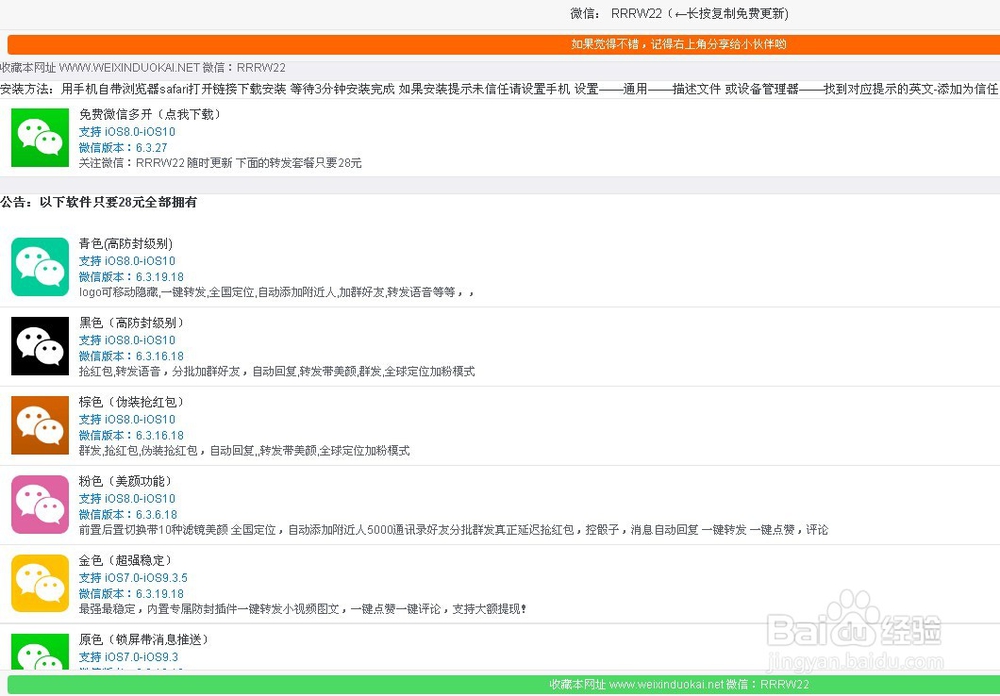Click 黑色 description starting with 抢红包,转发语音
The height and width of the screenshot is (696, 1000).
click(277, 371)
